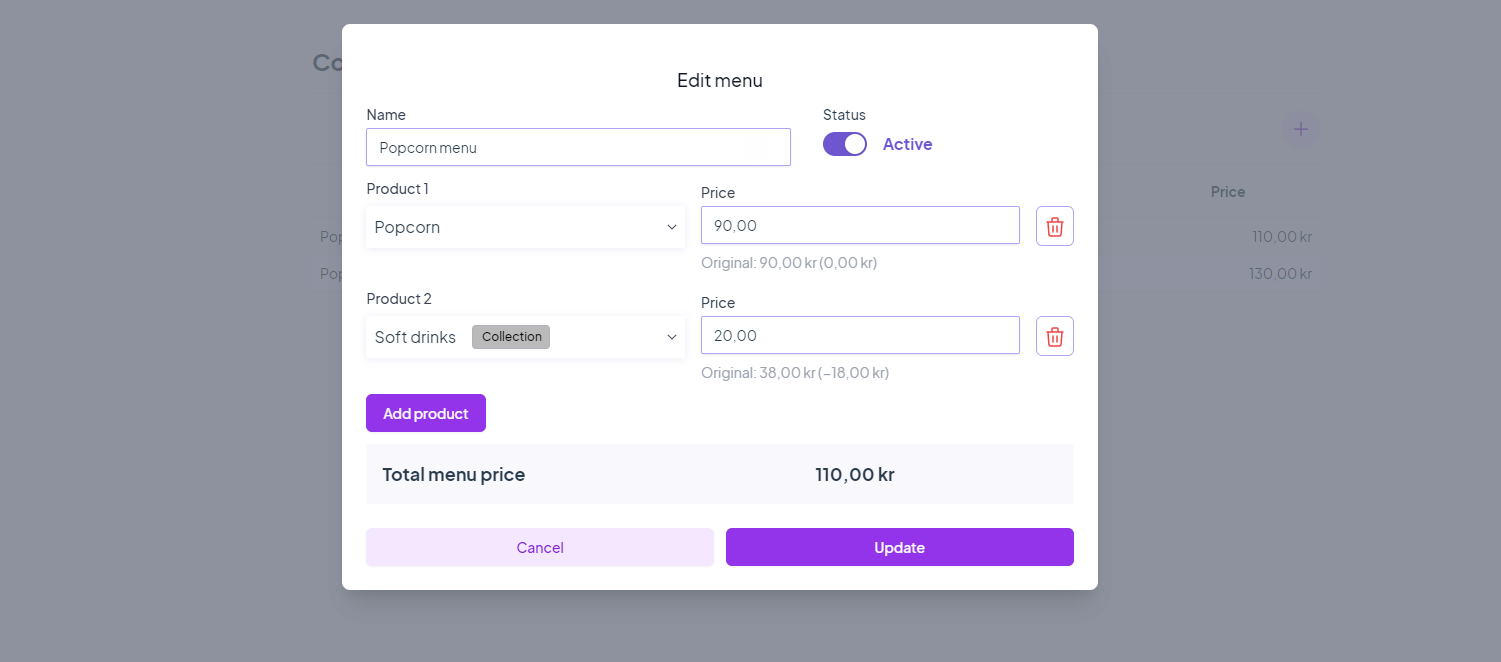Open the Product 2 dropdown arrow
Image resolution: width=1501 pixels, height=662 pixels.
coord(672,337)
